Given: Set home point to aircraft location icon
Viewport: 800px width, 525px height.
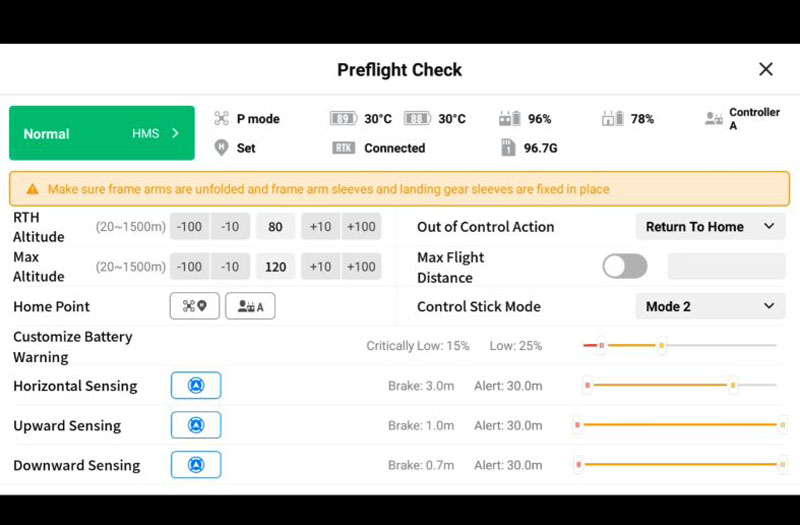Looking at the screenshot, I should point(194,306).
